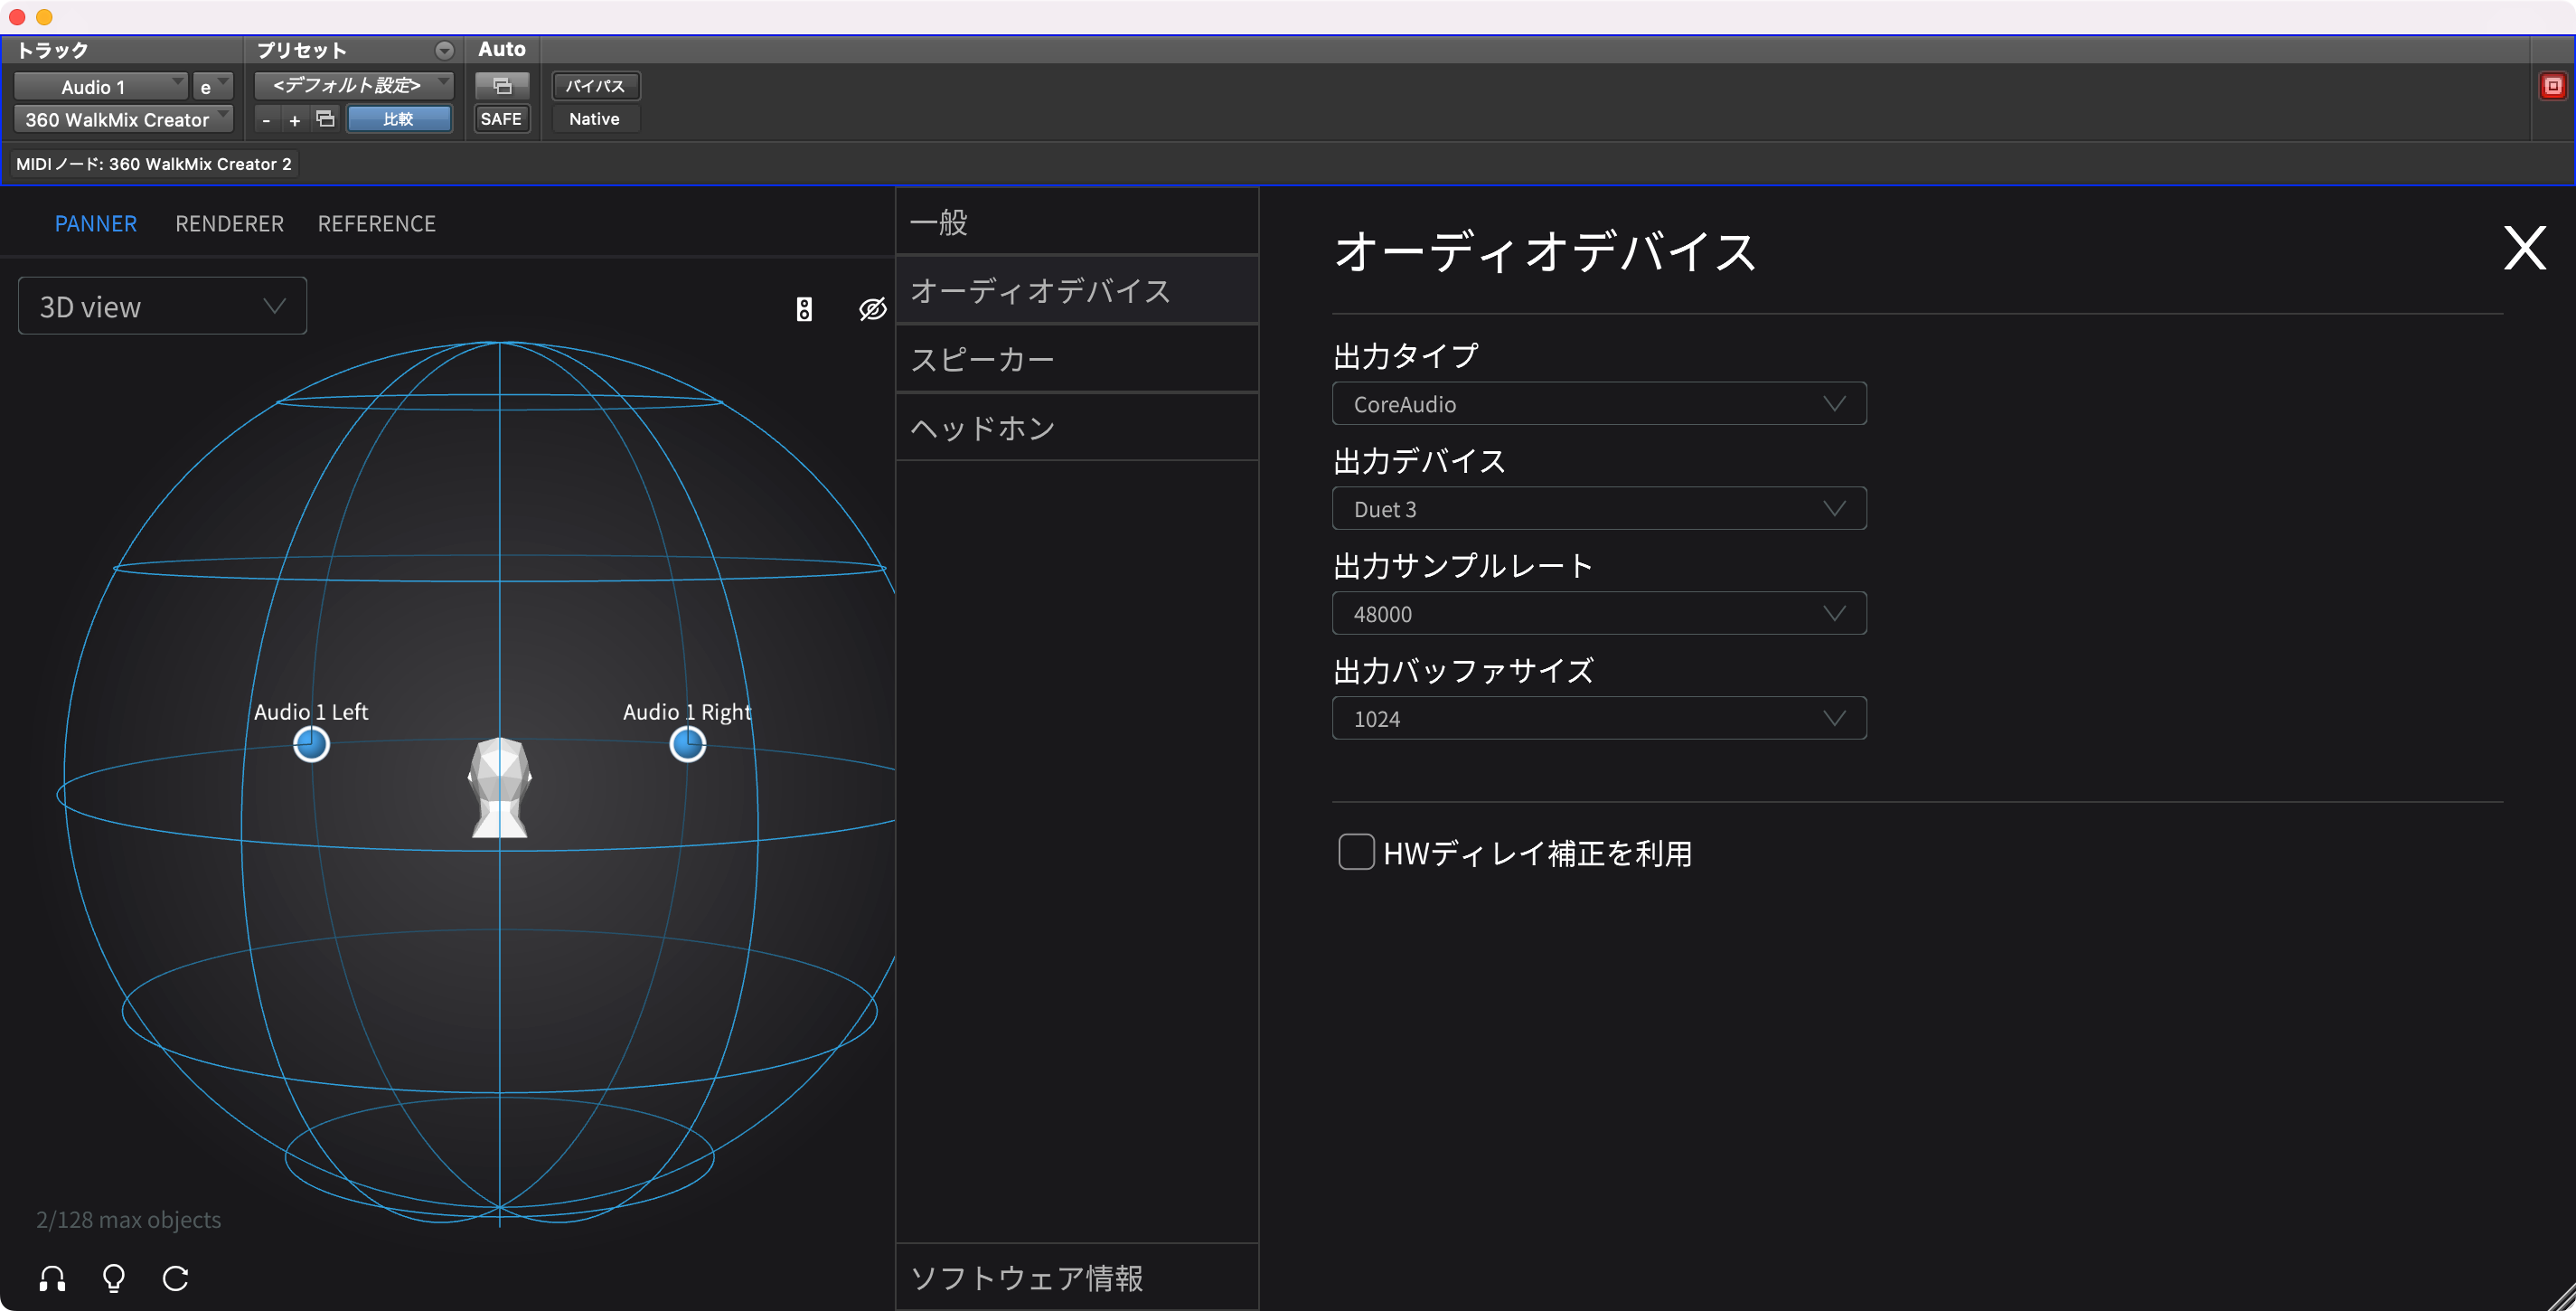The height and width of the screenshot is (1311, 2576).
Task: Open the Duet 3 output device dropdown
Action: [1598, 509]
